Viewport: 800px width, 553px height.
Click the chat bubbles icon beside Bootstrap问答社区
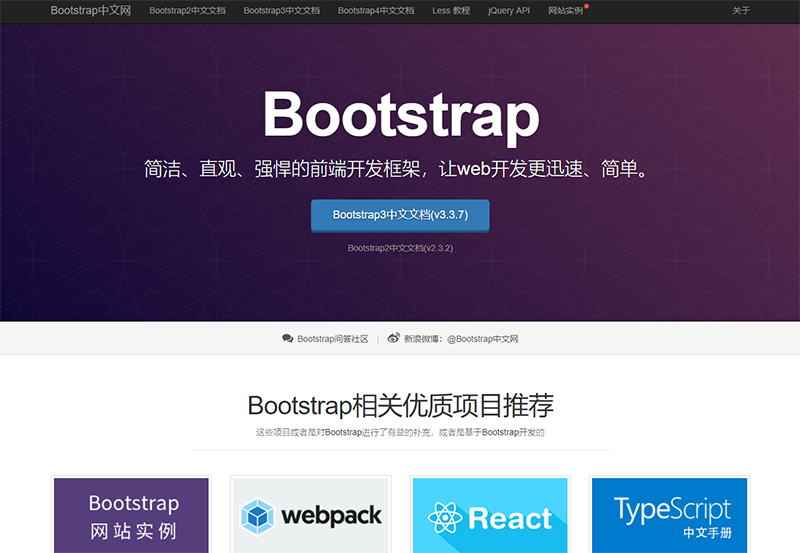288,338
